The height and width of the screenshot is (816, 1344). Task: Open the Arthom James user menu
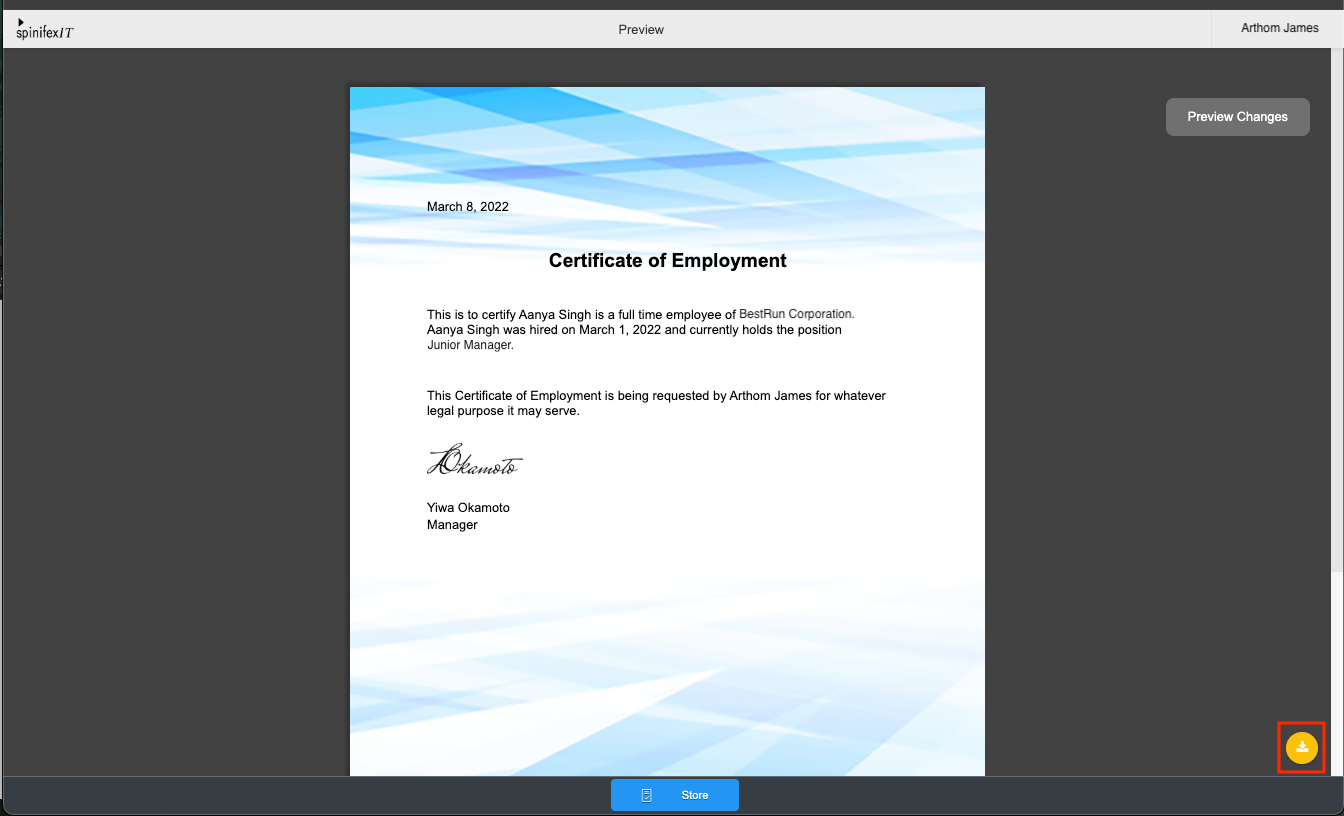coord(1279,28)
